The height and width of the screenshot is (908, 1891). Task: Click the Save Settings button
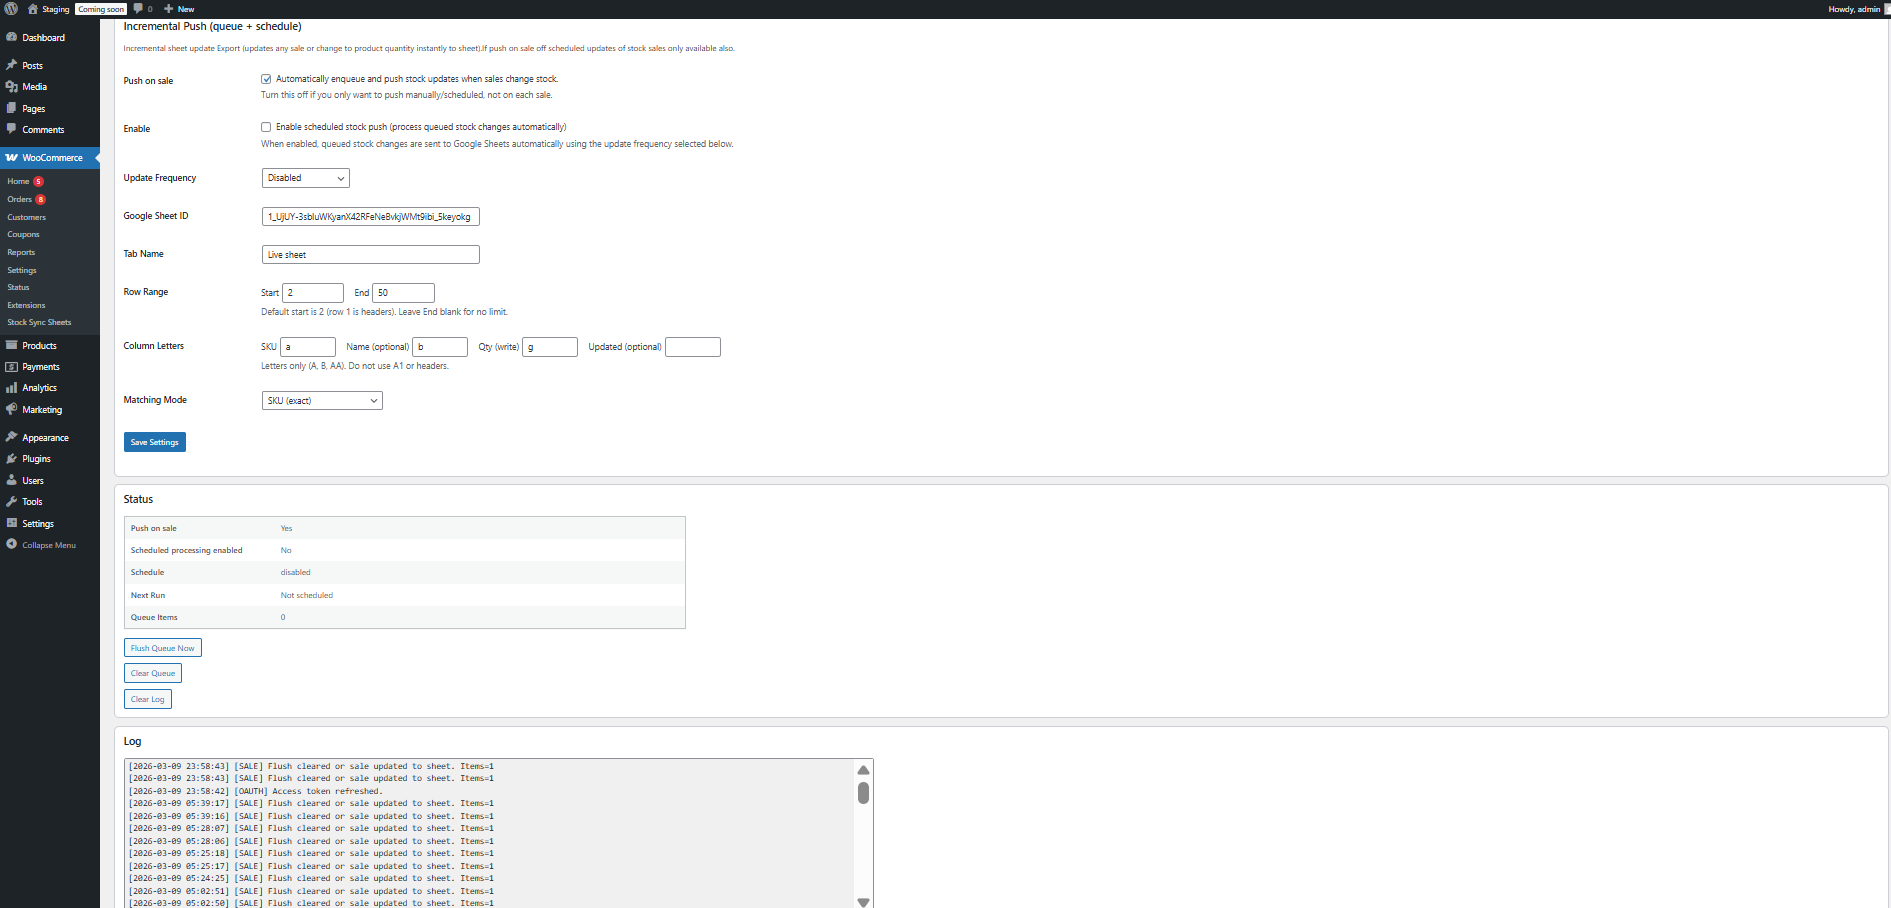point(154,441)
